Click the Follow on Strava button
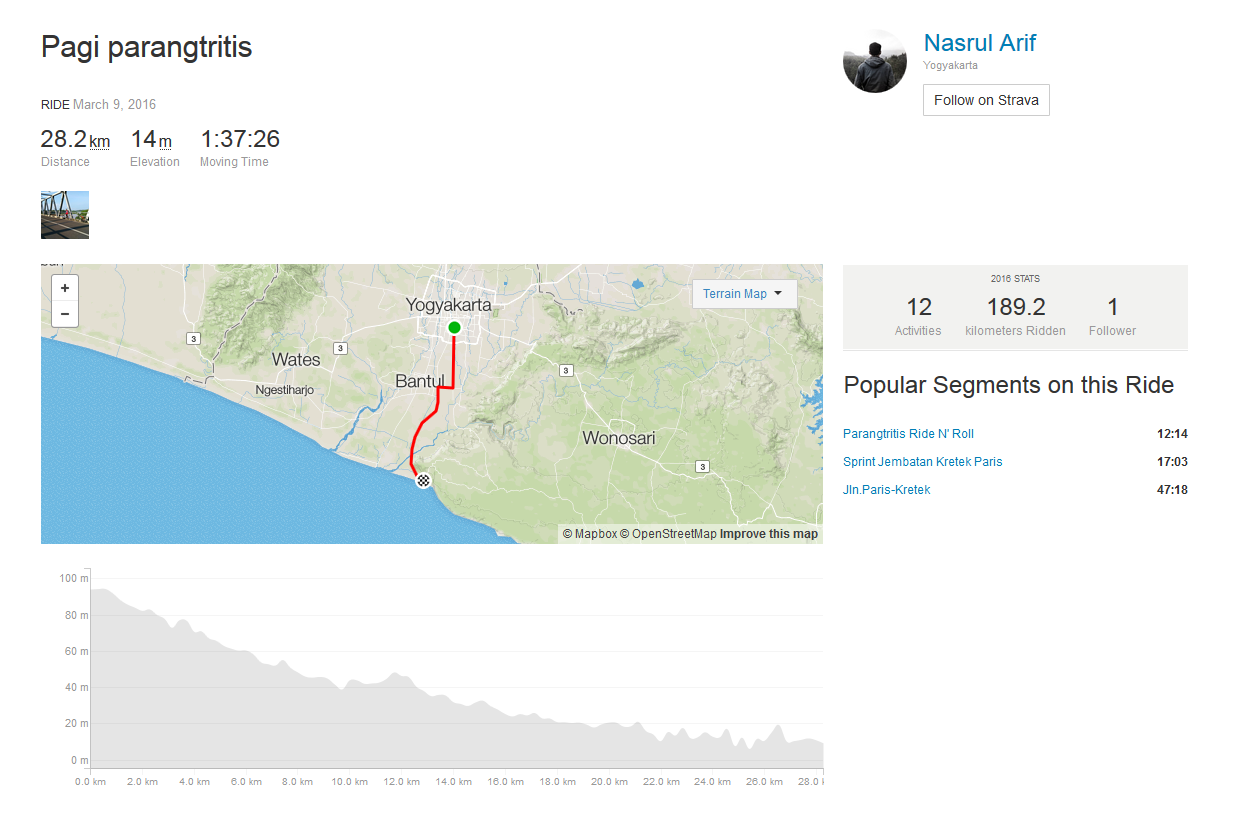Screen dimensions: 1245x813 [x=986, y=100]
